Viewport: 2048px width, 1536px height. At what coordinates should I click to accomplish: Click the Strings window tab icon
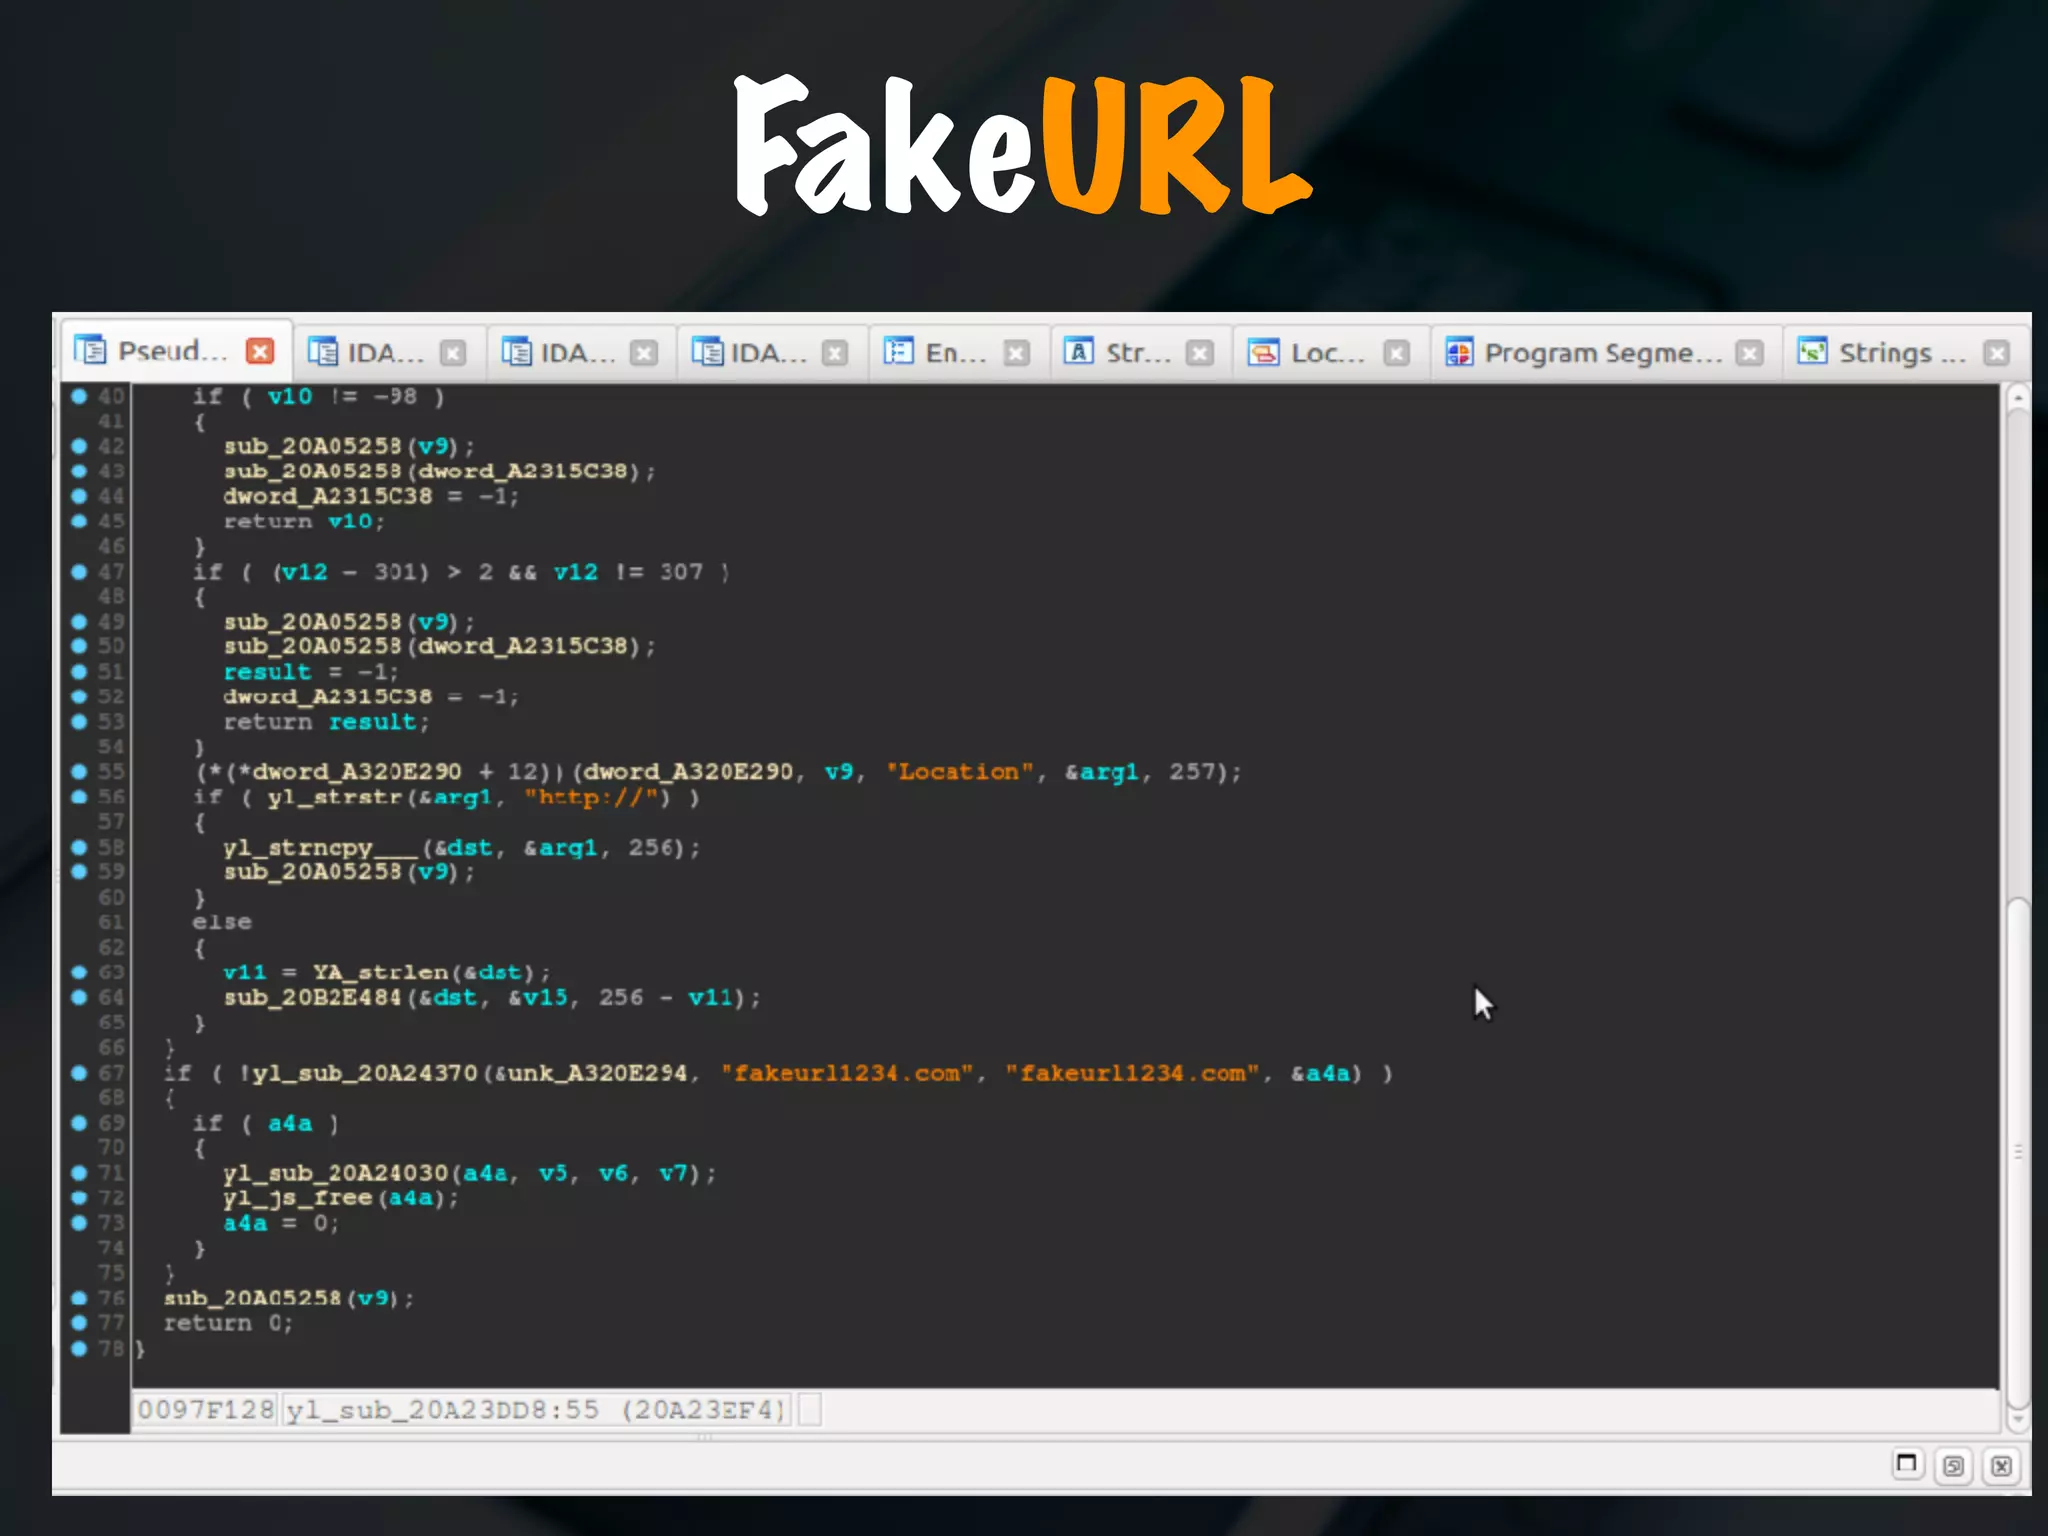click(x=1812, y=351)
